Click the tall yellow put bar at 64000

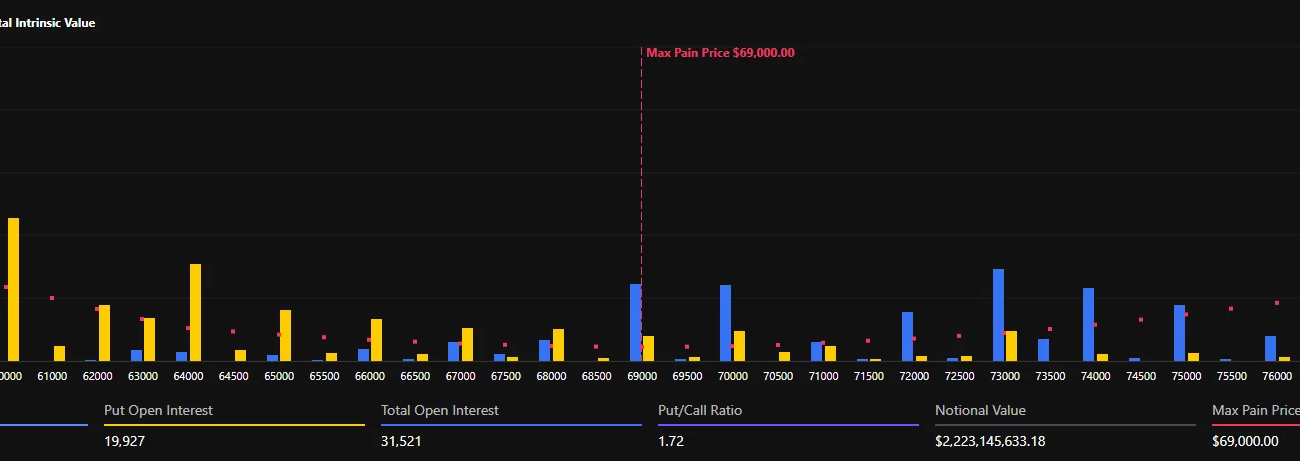pyautogui.click(x=195, y=312)
